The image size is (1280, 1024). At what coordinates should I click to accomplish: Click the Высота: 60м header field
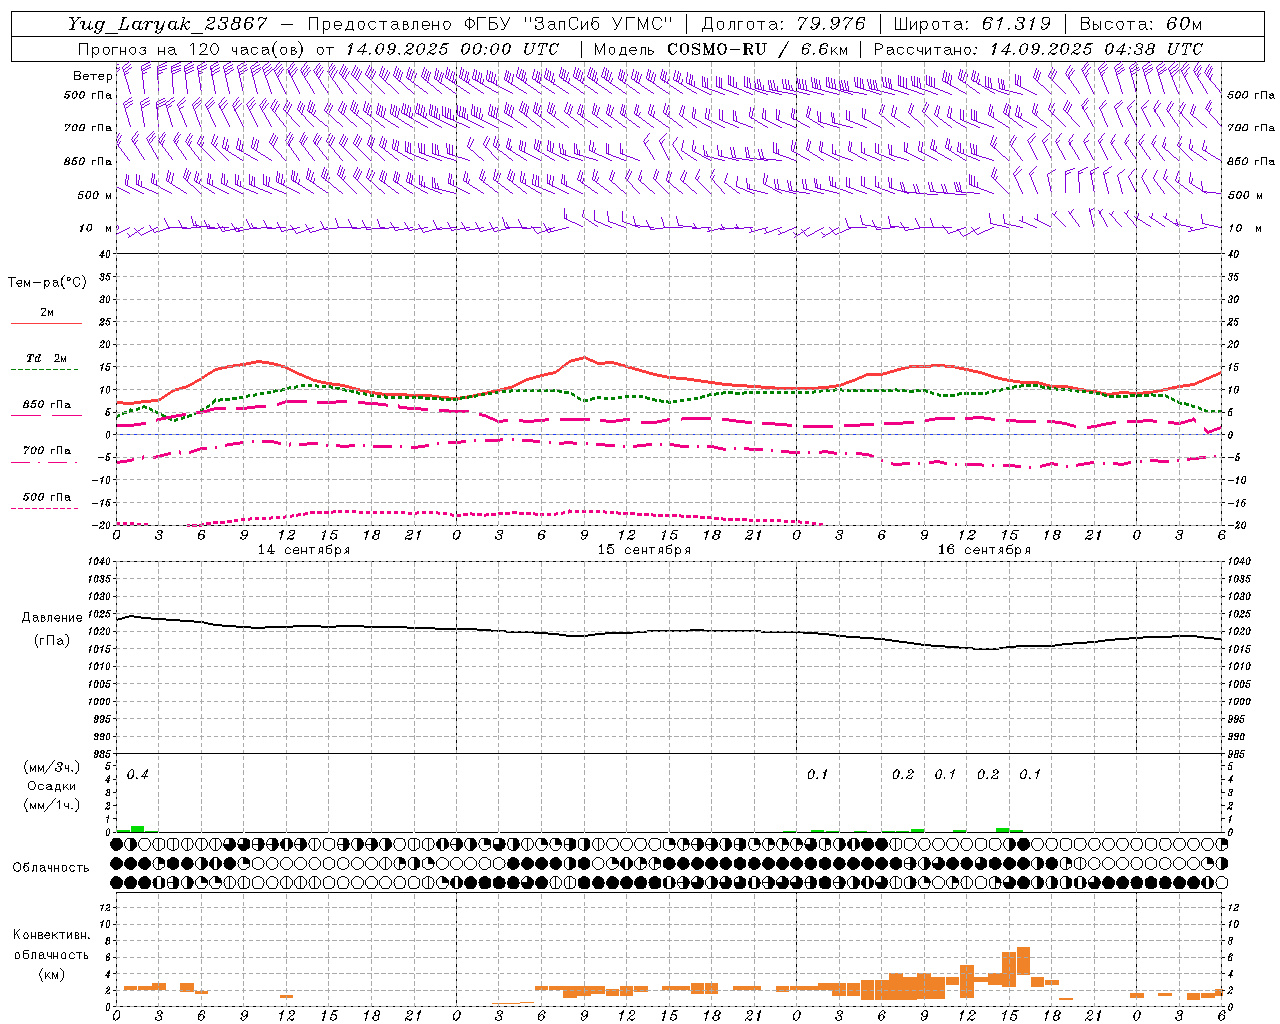coord(1141,24)
